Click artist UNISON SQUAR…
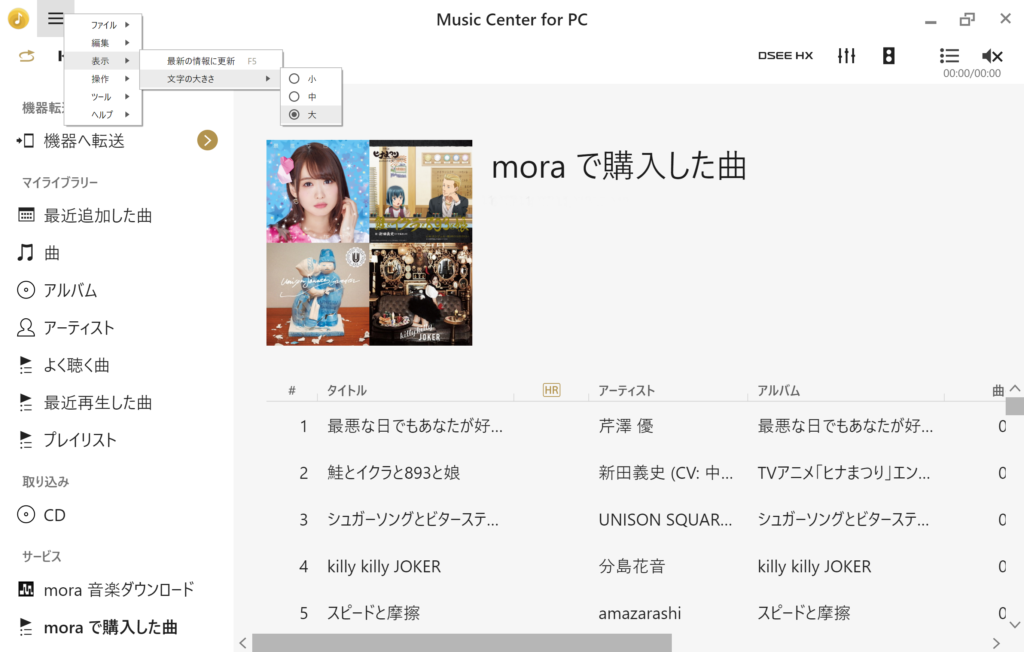Viewport: 1024px width, 652px height. [665, 519]
